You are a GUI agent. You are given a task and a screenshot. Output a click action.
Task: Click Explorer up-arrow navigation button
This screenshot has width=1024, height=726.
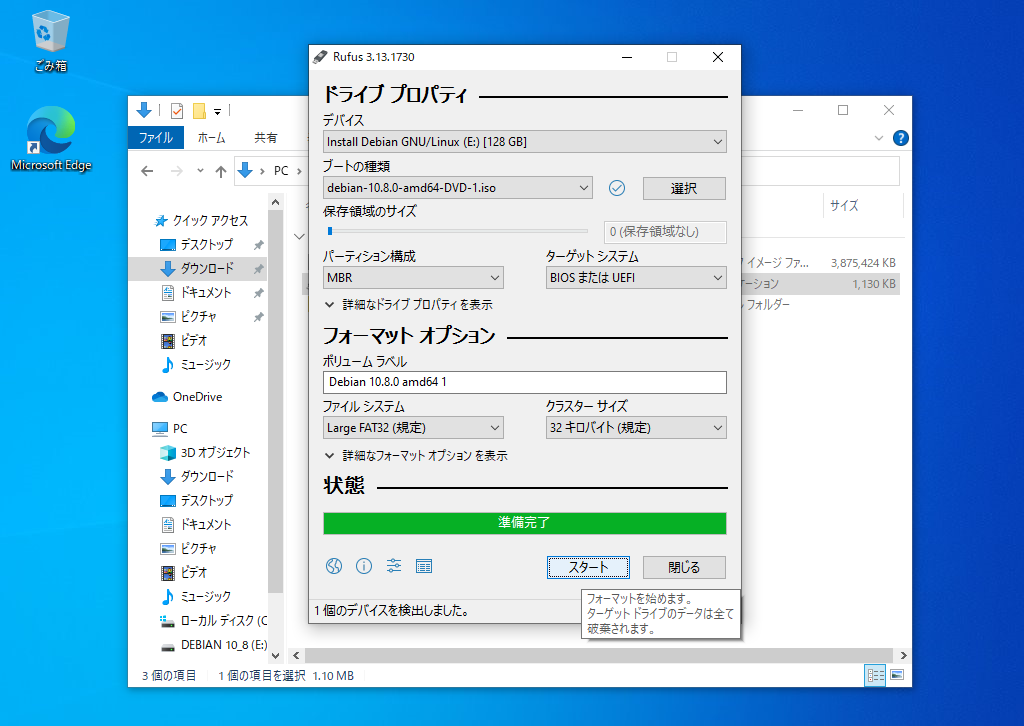point(221,171)
